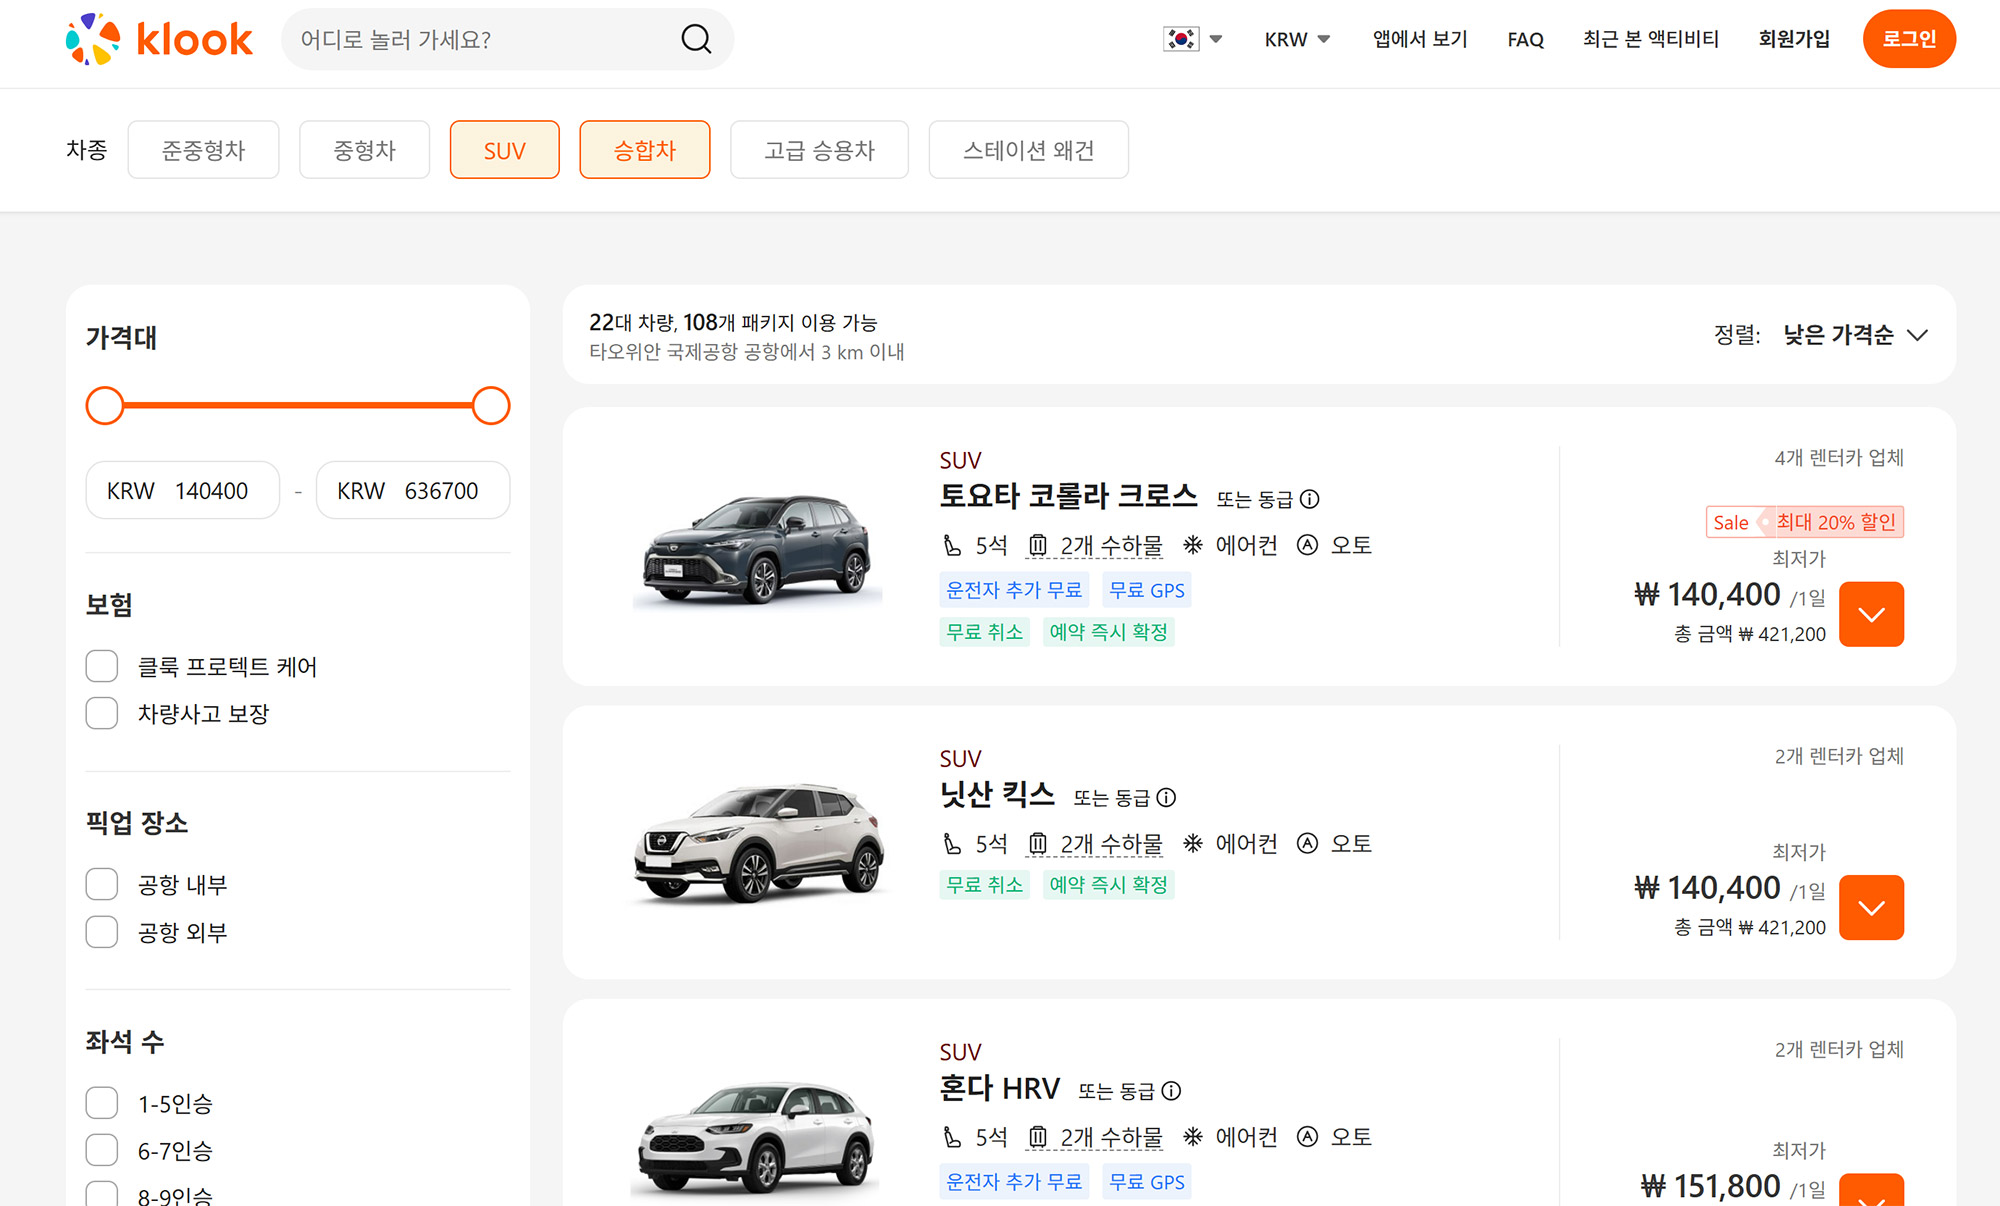This screenshot has width=2000, height=1206.
Task: Click the Korean flag language icon
Action: click(1181, 39)
